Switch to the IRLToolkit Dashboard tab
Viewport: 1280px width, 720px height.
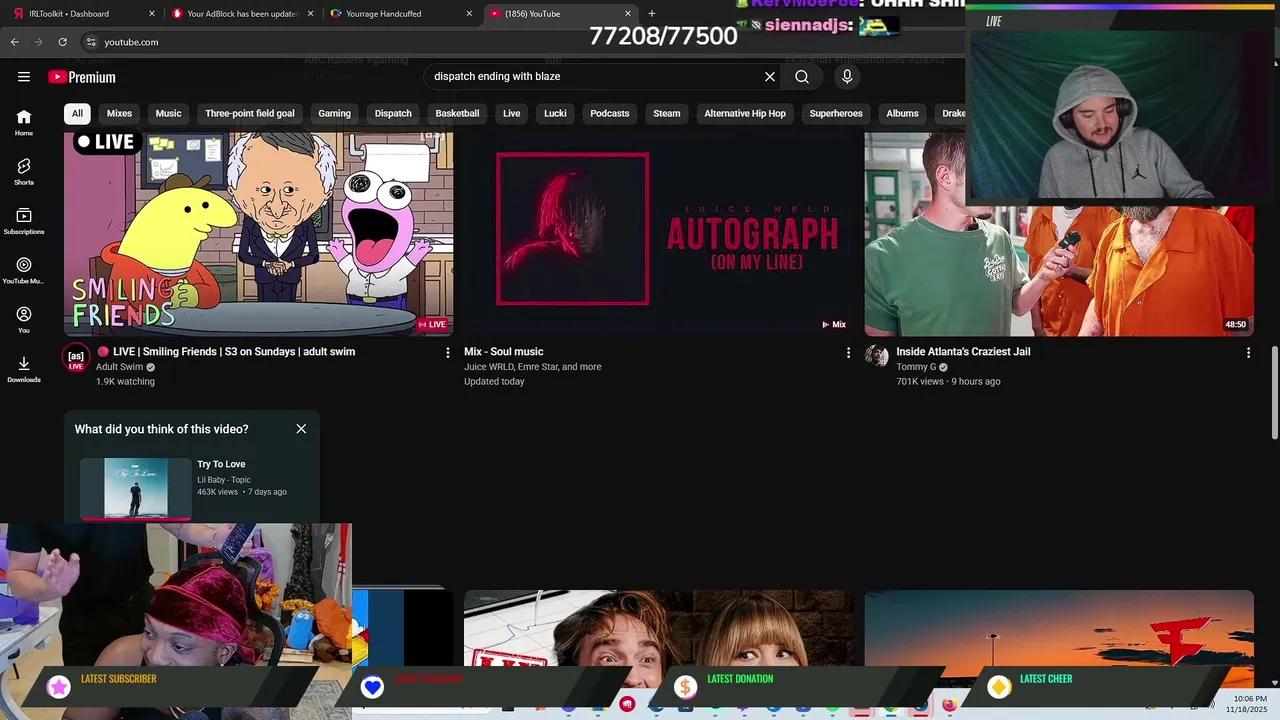coord(82,14)
